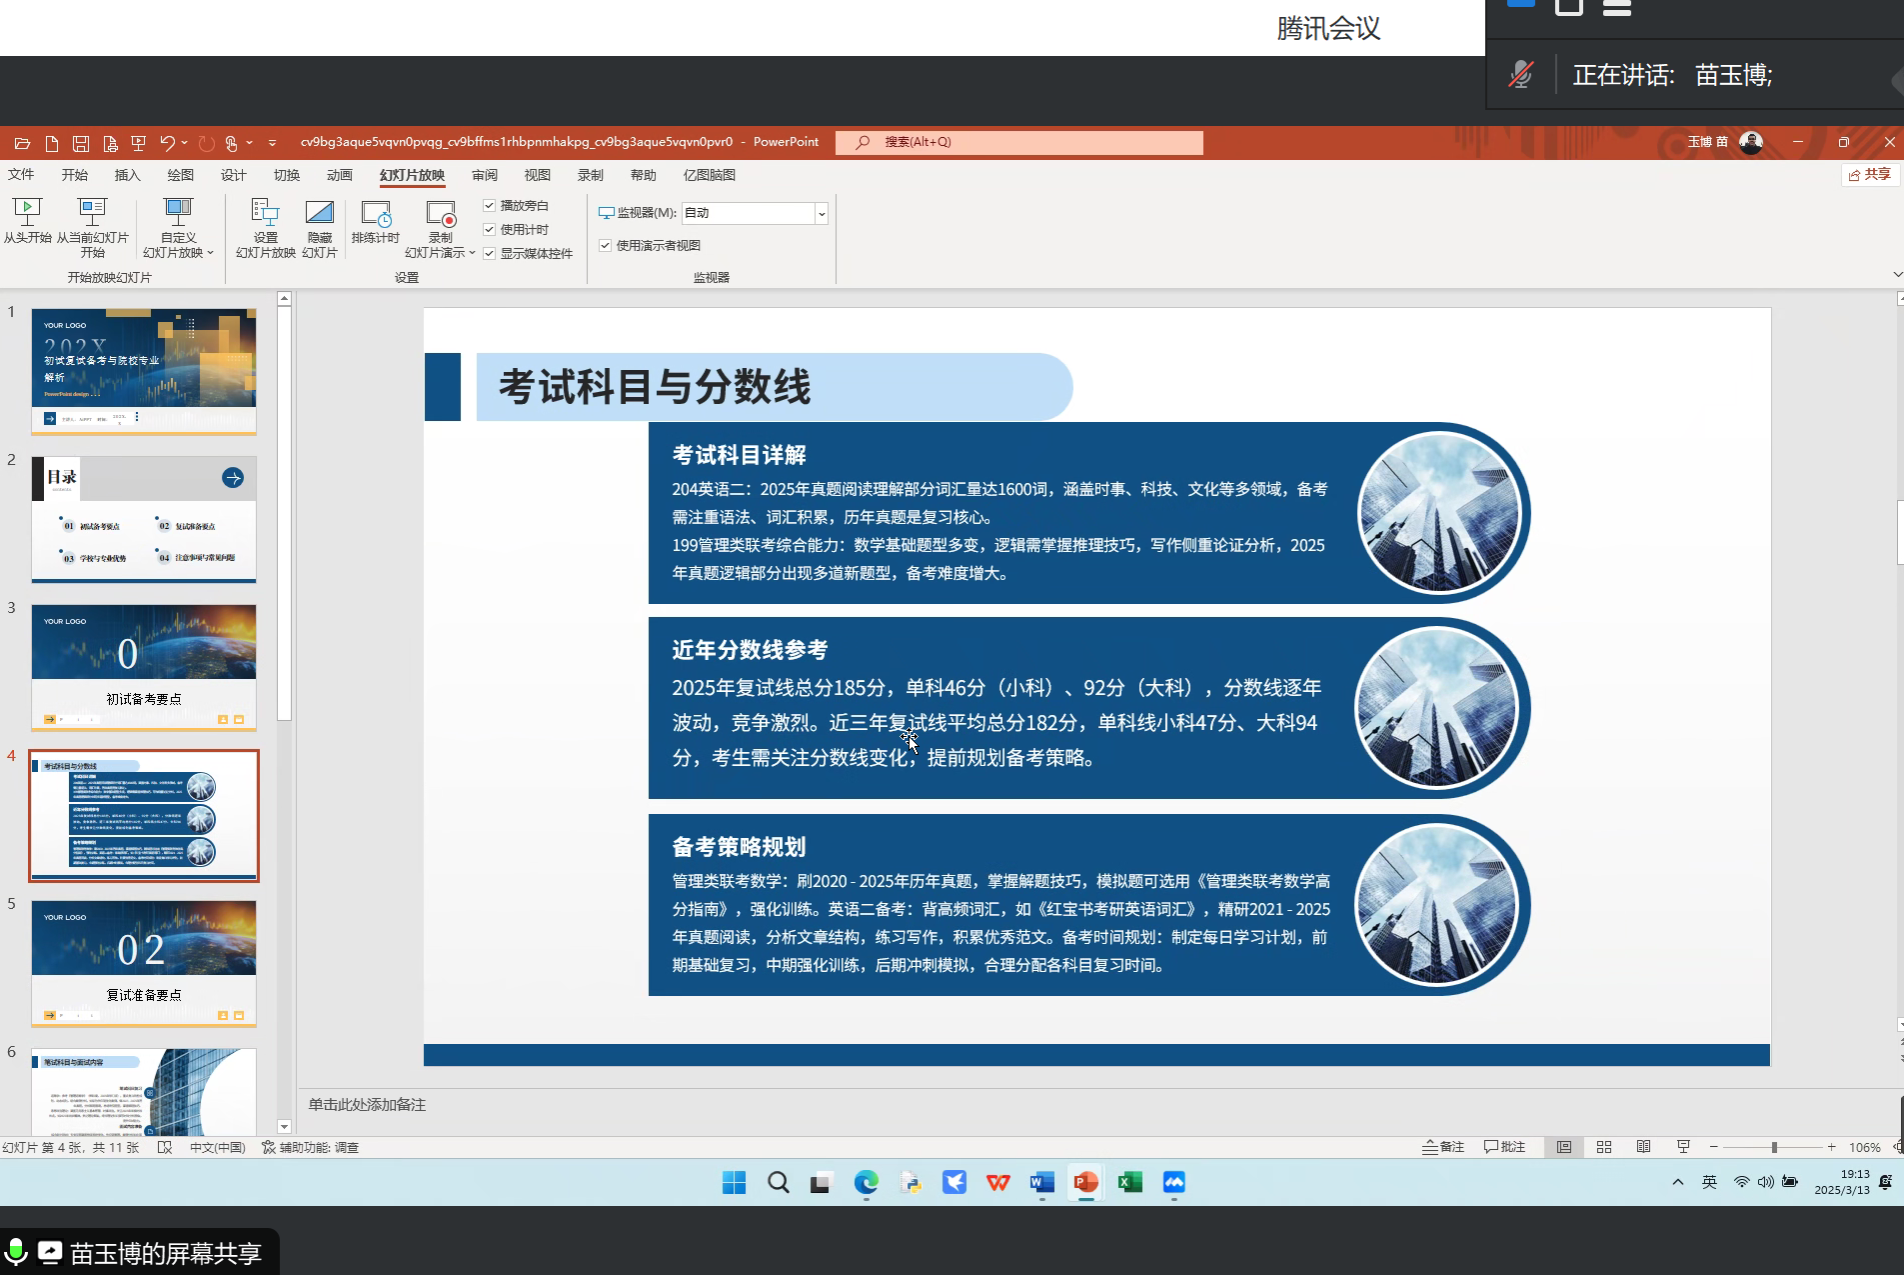
Task: Switch to the 动画 ribbon tab
Action: (339, 175)
